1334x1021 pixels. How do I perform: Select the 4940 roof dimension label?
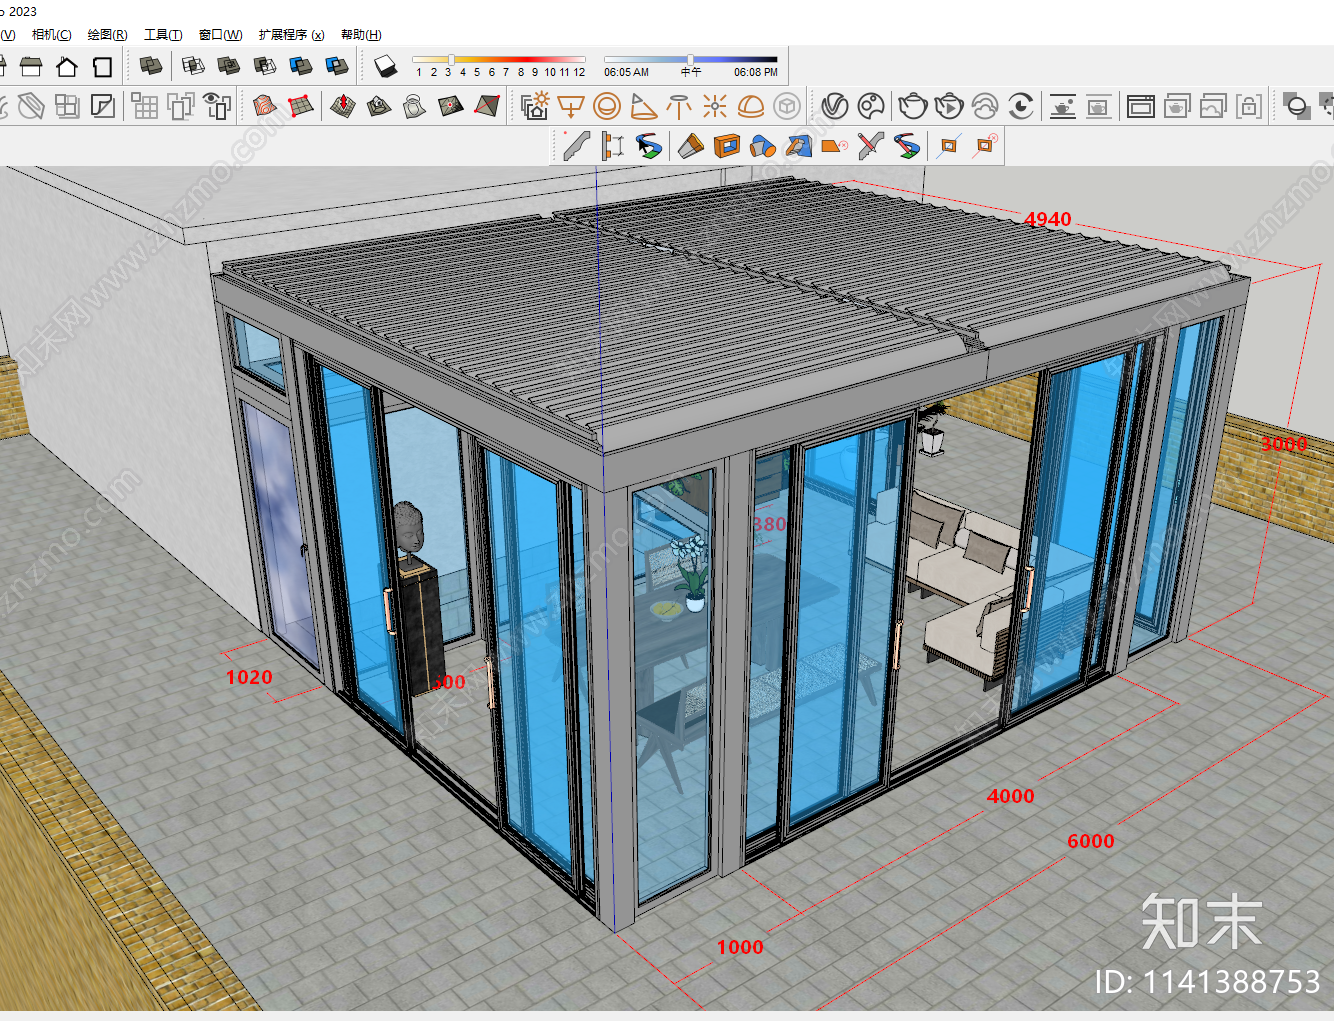pyautogui.click(x=1047, y=219)
